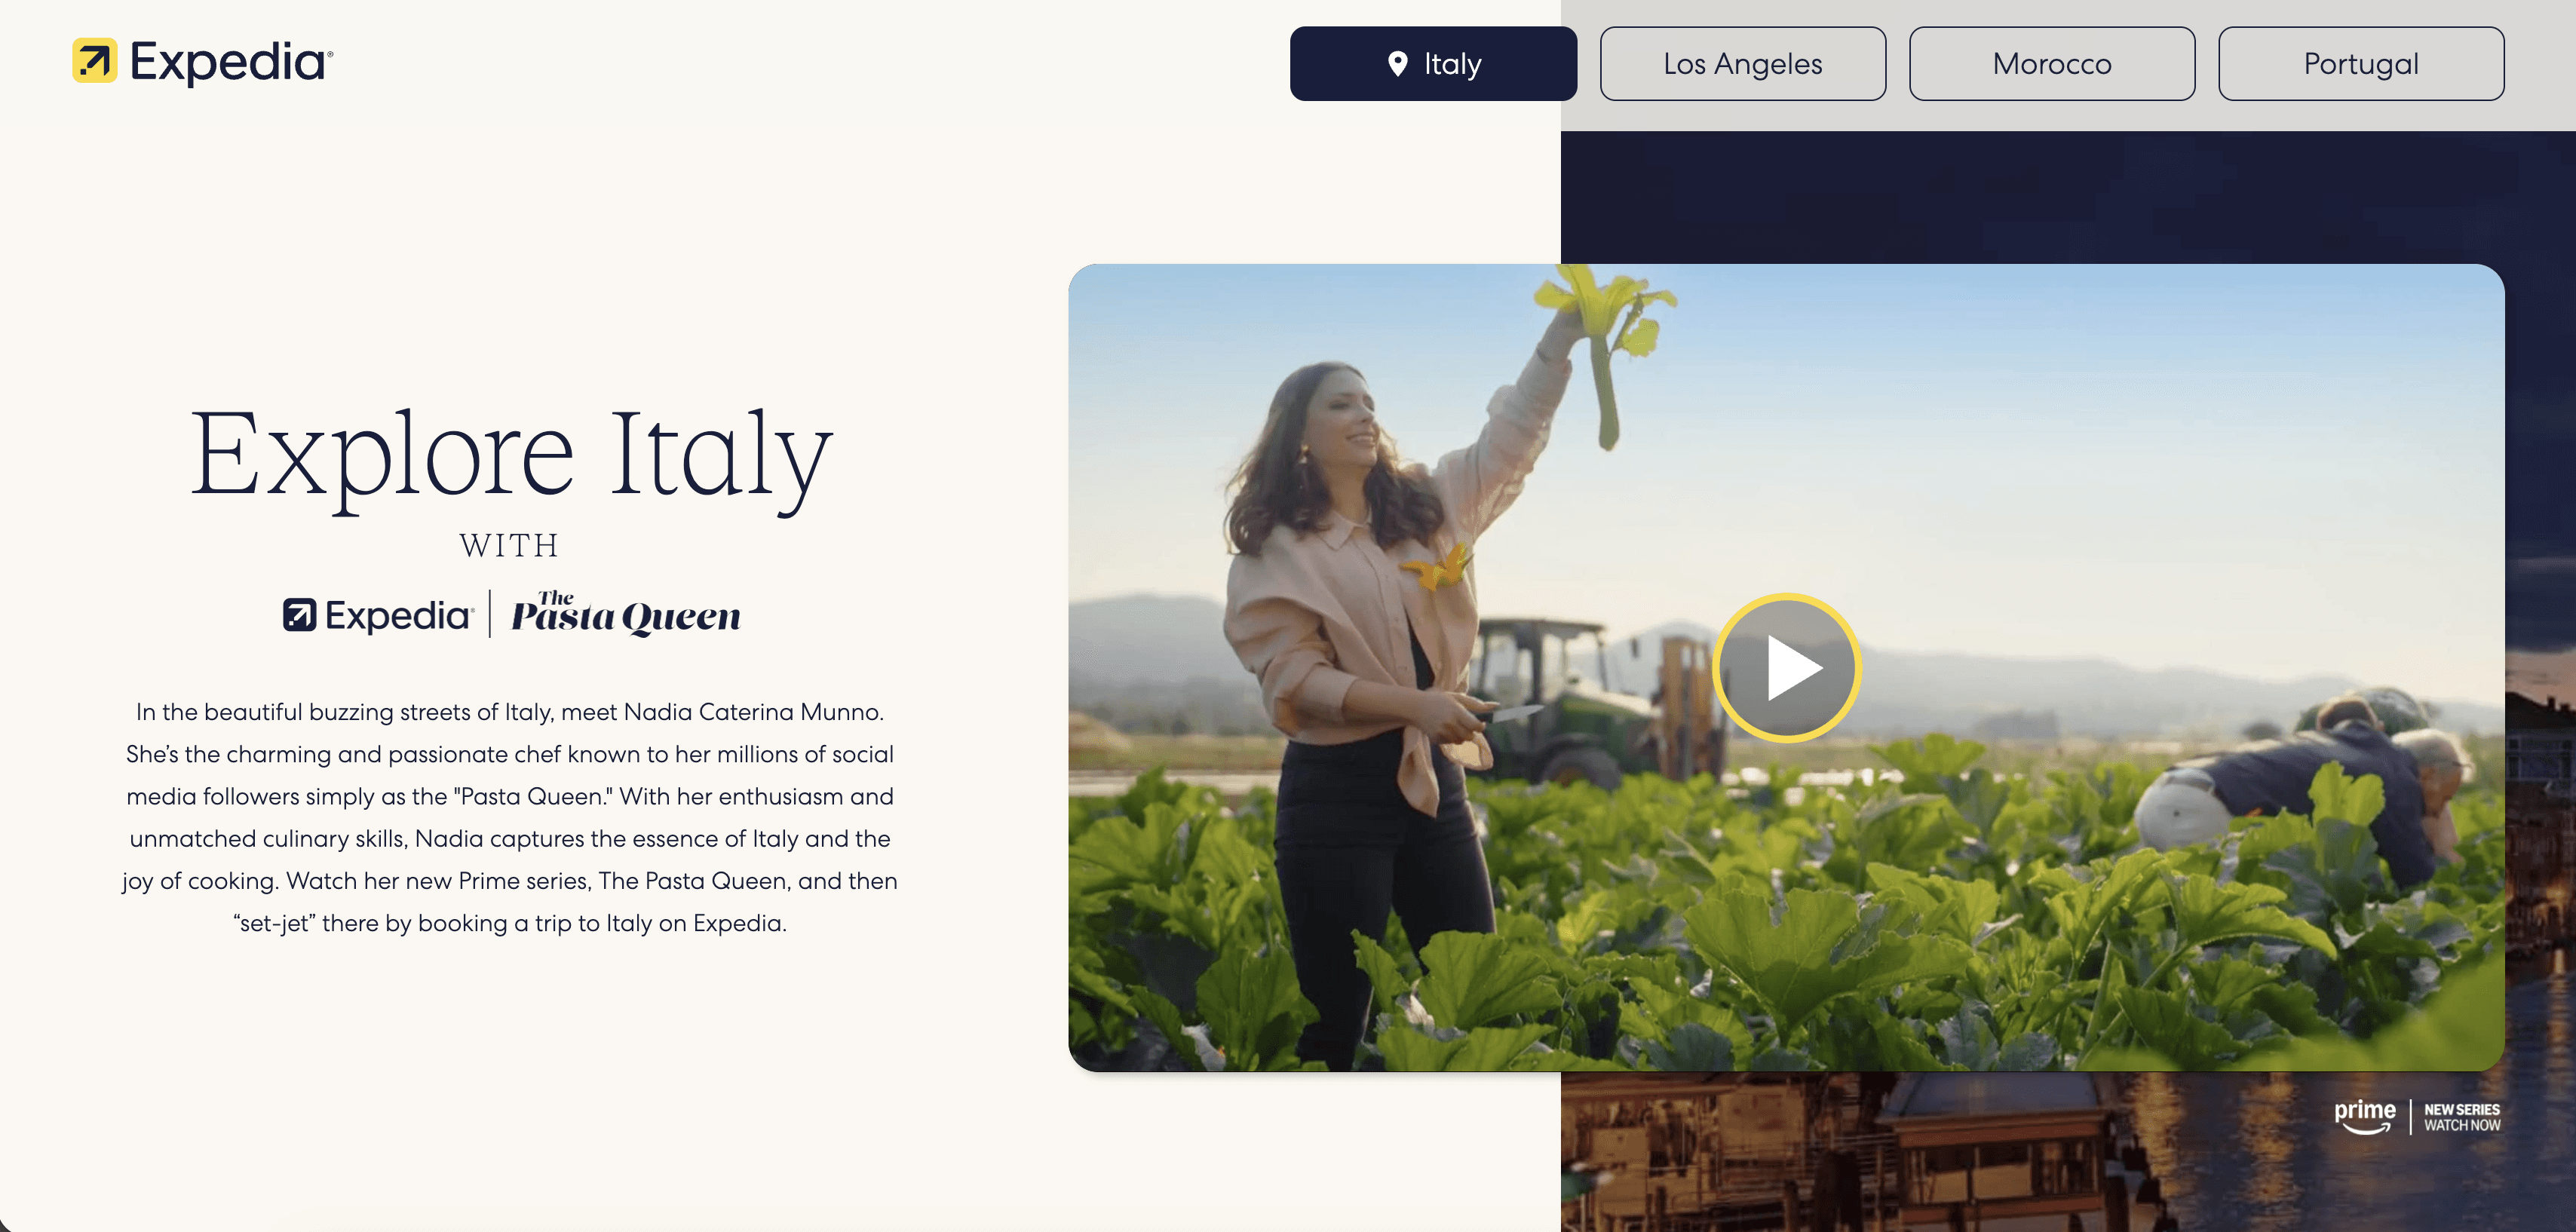
Task: Click the Explore Italy heading
Action: (x=510, y=455)
